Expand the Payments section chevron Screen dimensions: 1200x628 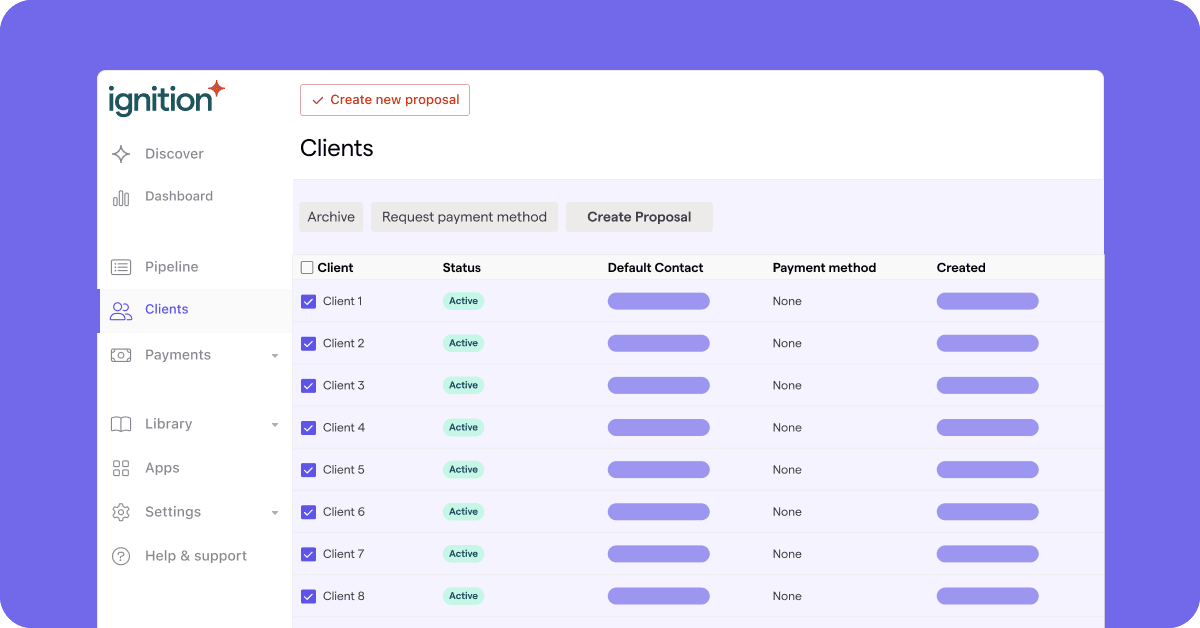[x=275, y=354]
